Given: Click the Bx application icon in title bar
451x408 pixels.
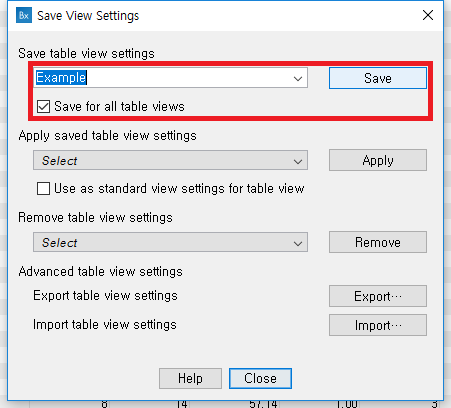Looking at the screenshot, I should (24, 15).
